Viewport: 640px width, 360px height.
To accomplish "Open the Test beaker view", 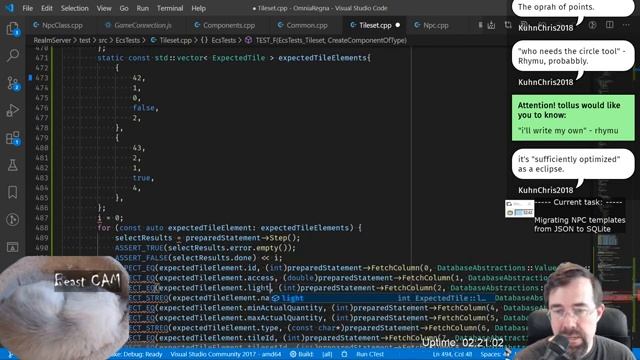I will coord(13,165).
